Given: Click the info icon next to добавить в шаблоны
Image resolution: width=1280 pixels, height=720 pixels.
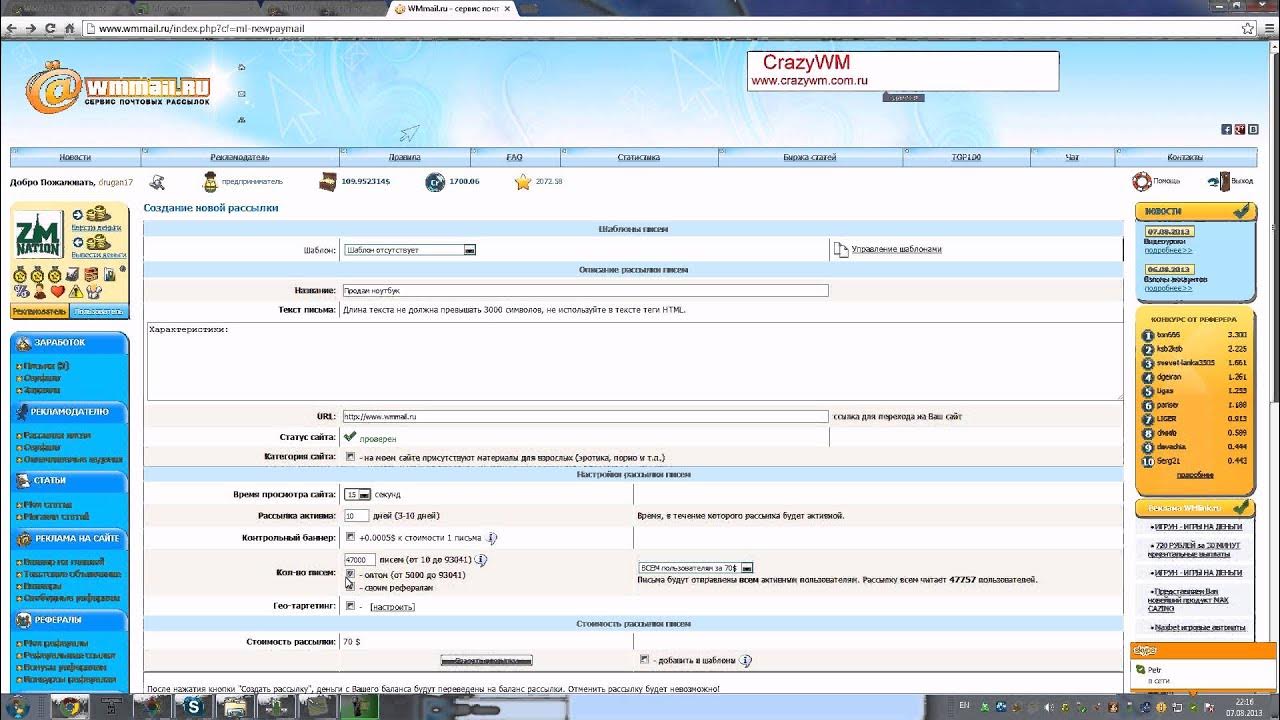Looking at the screenshot, I should pos(745,661).
